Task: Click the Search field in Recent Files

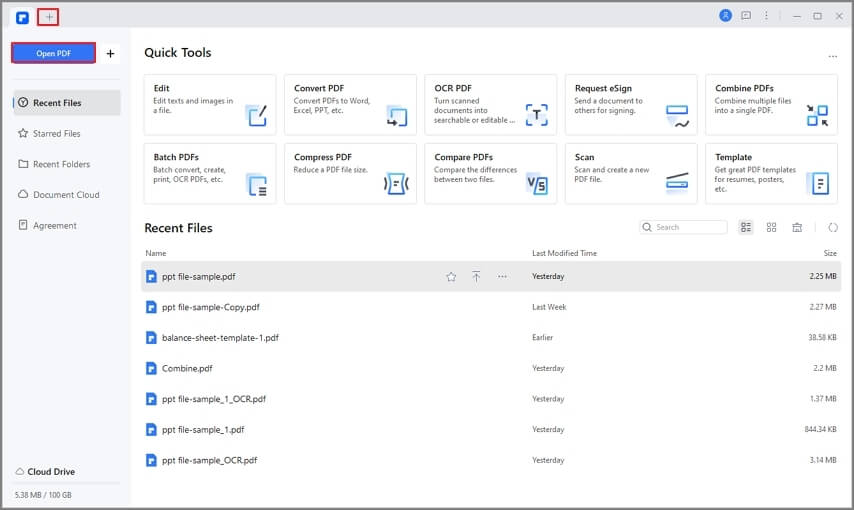Action: [688, 228]
